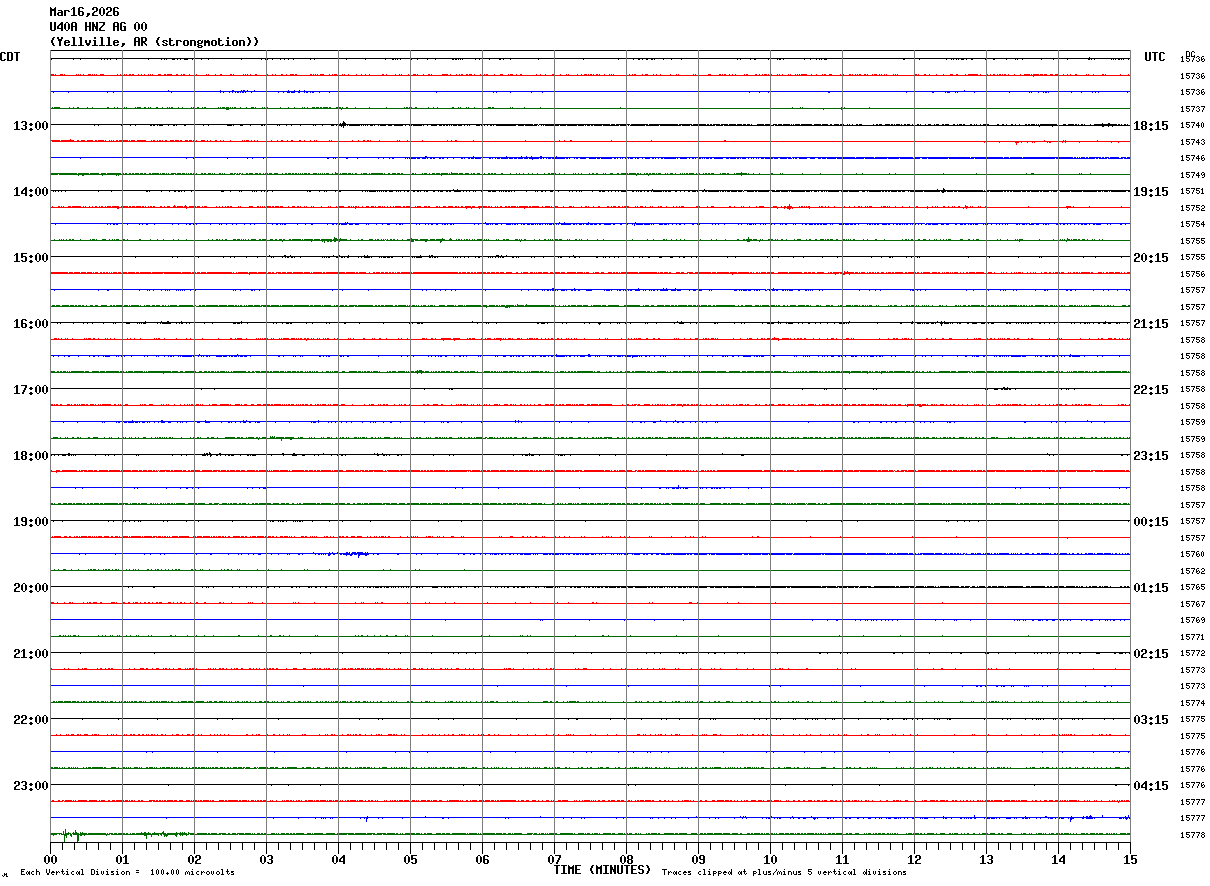
Task: Click DC offset value "15743"
Action: tap(1192, 142)
